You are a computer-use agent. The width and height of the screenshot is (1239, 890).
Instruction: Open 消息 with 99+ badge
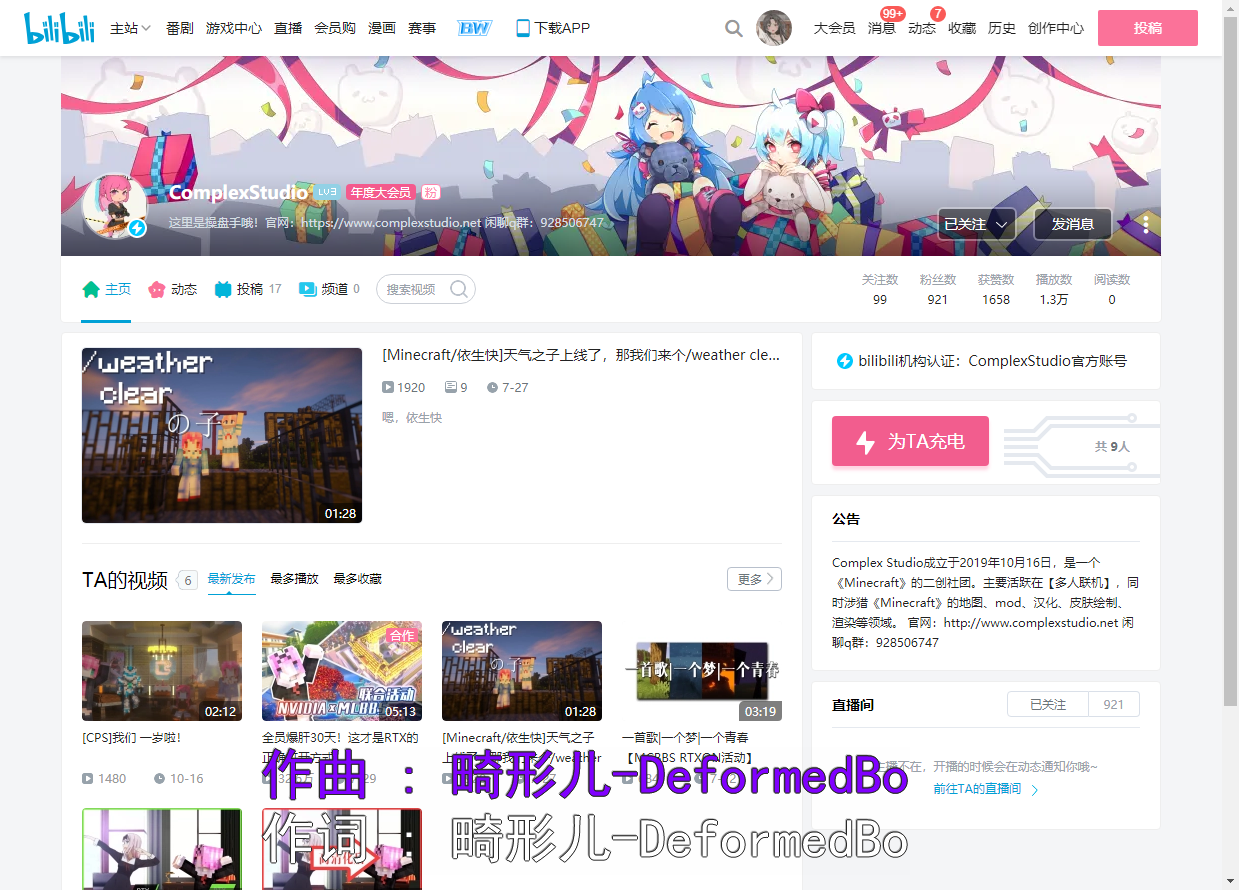point(882,28)
